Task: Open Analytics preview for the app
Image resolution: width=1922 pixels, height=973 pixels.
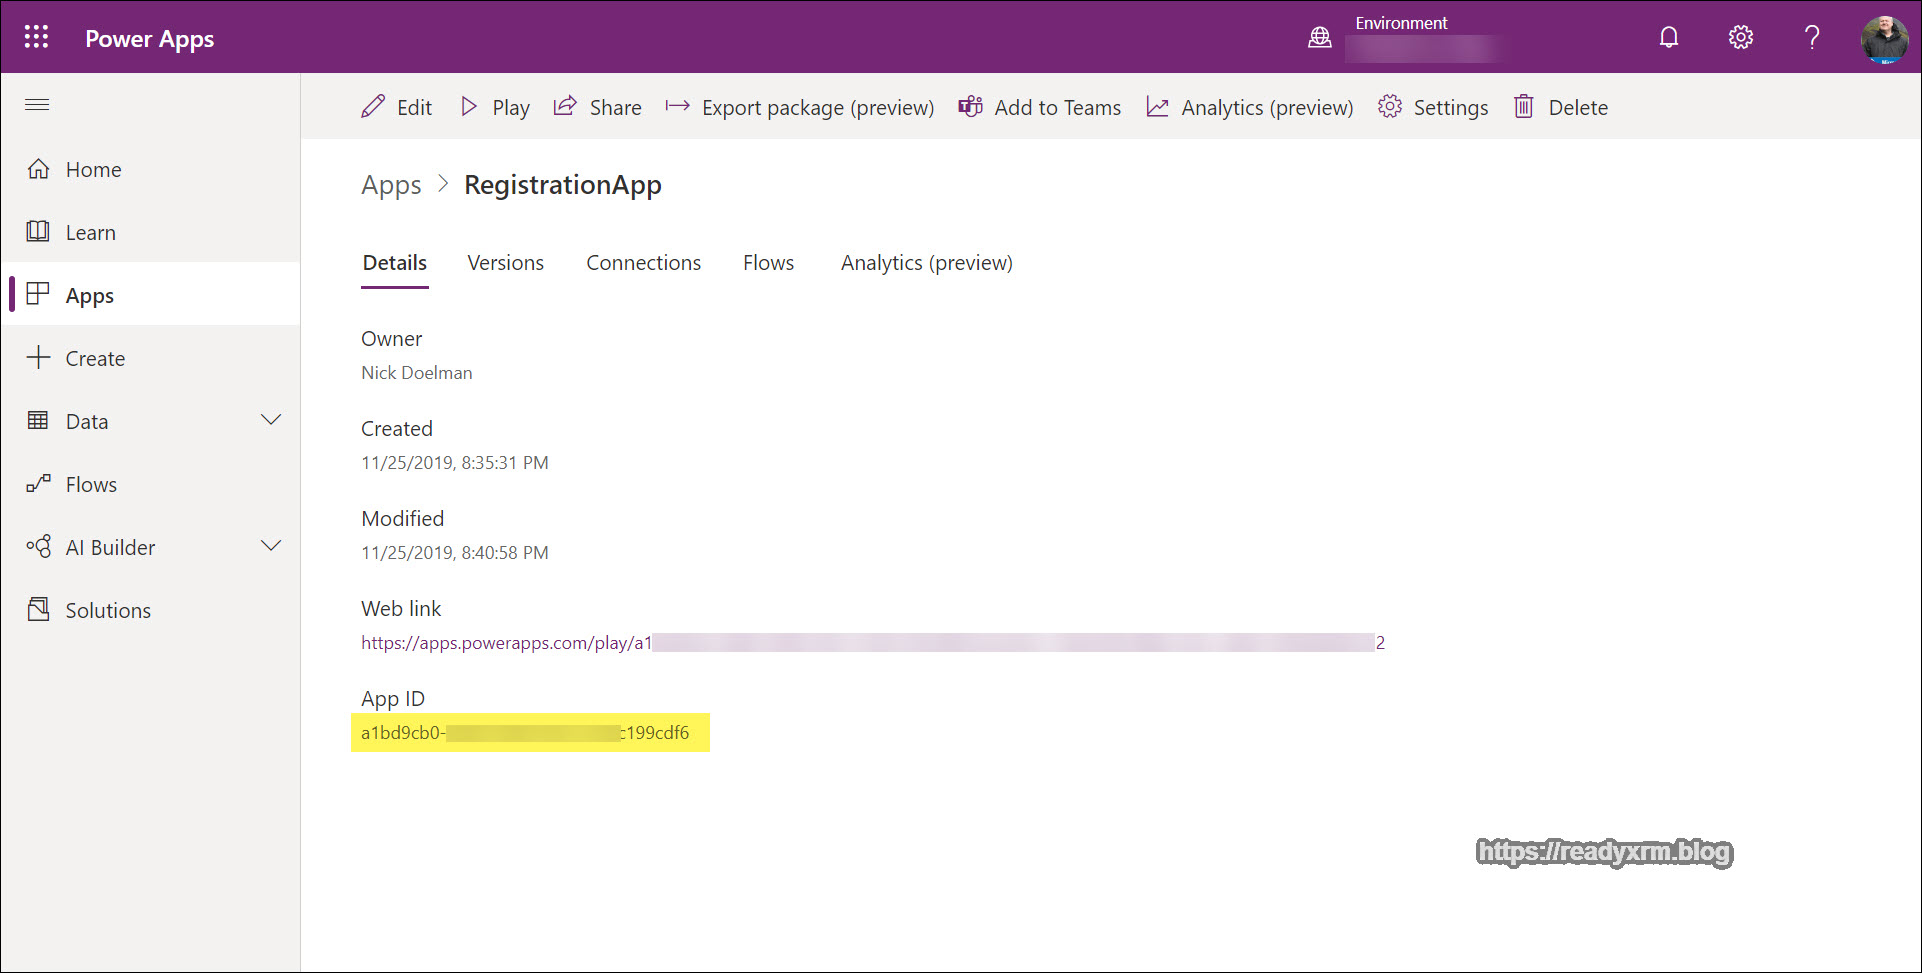Action: 1248,107
